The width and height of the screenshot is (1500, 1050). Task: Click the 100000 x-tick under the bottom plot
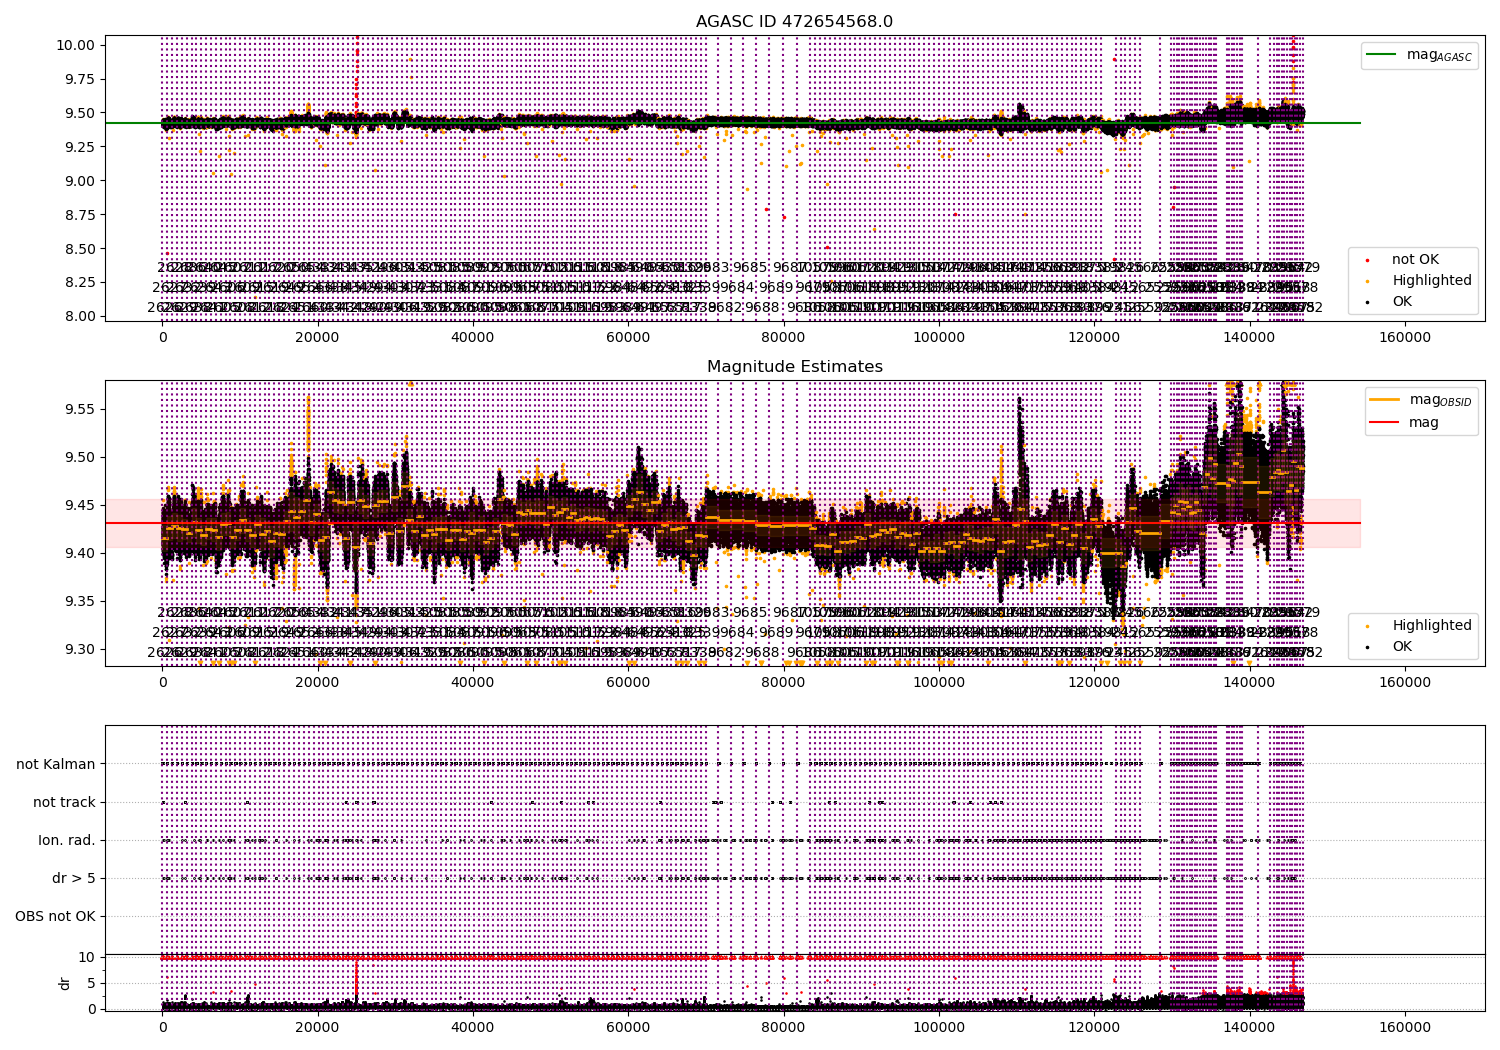pos(939,1027)
